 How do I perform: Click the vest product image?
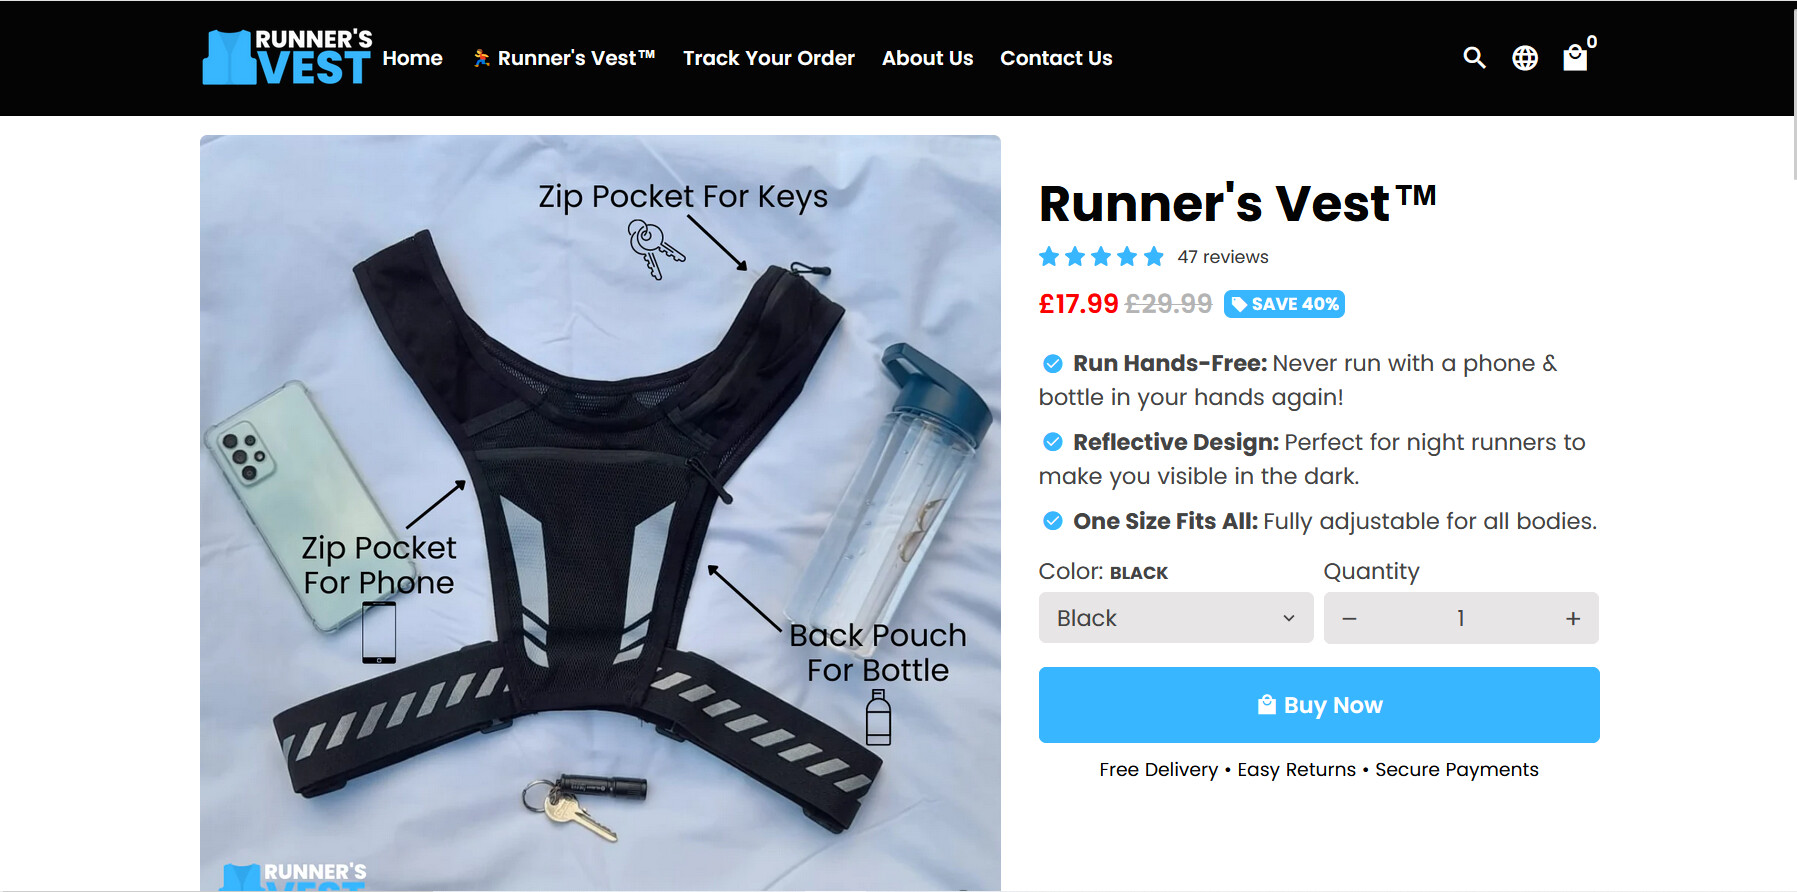[600, 512]
